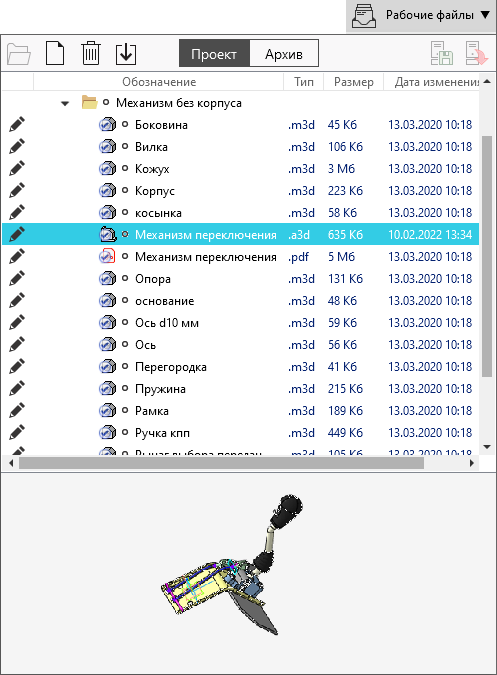Click the open folder icon in toolbar

(x=19, y=54)
